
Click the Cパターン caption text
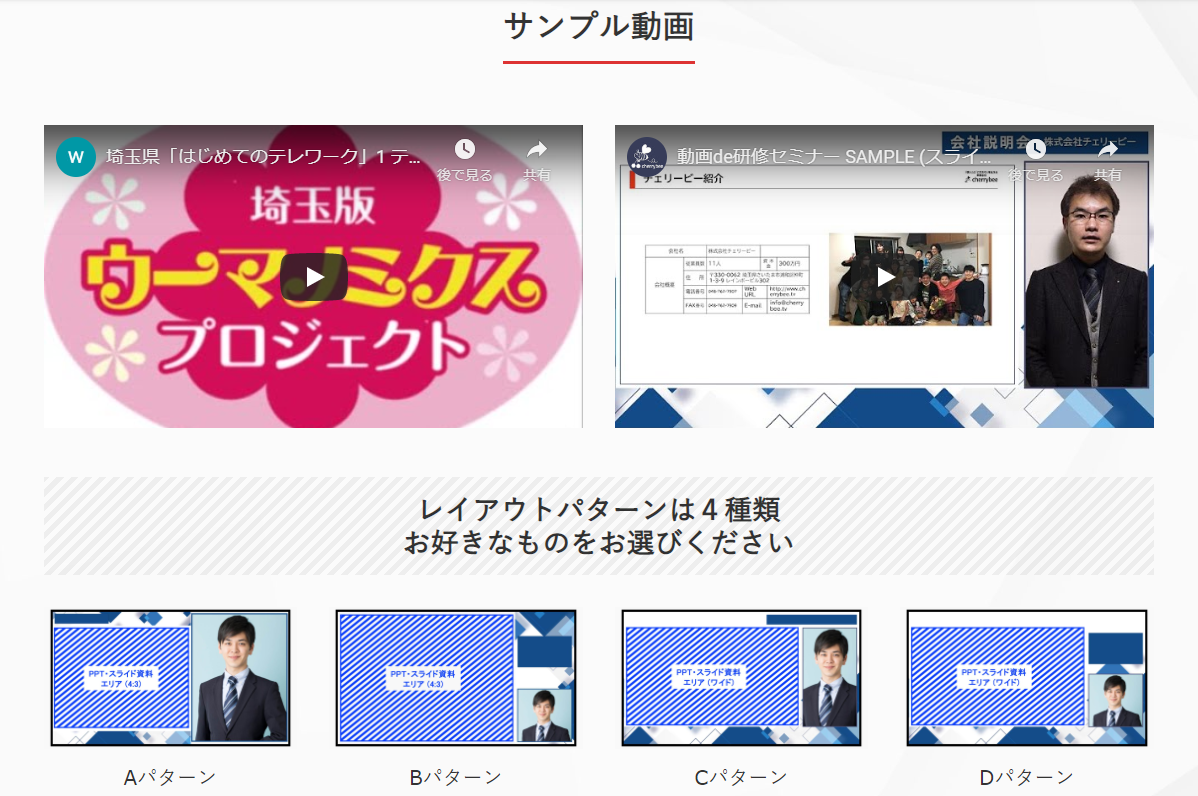point(741,777)
